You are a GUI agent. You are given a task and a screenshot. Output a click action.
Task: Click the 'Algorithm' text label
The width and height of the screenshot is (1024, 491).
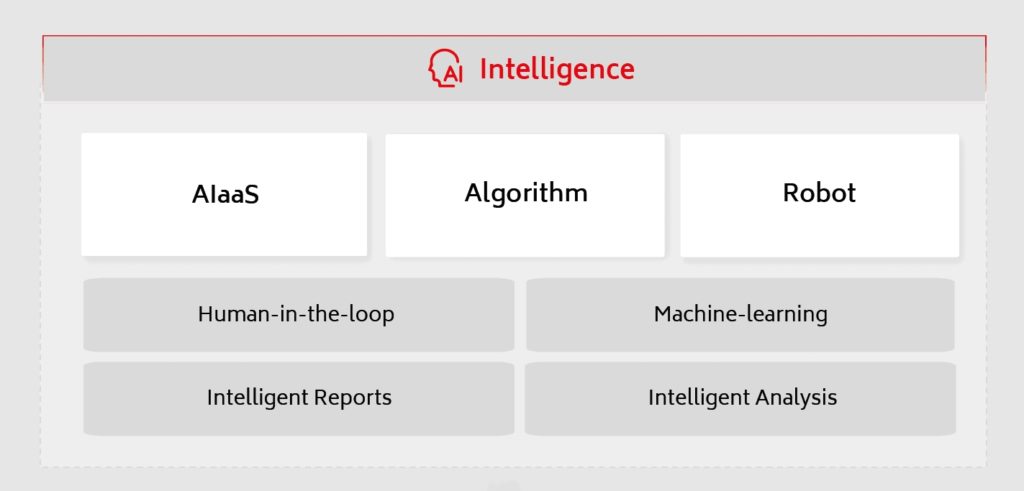point(526,192)
